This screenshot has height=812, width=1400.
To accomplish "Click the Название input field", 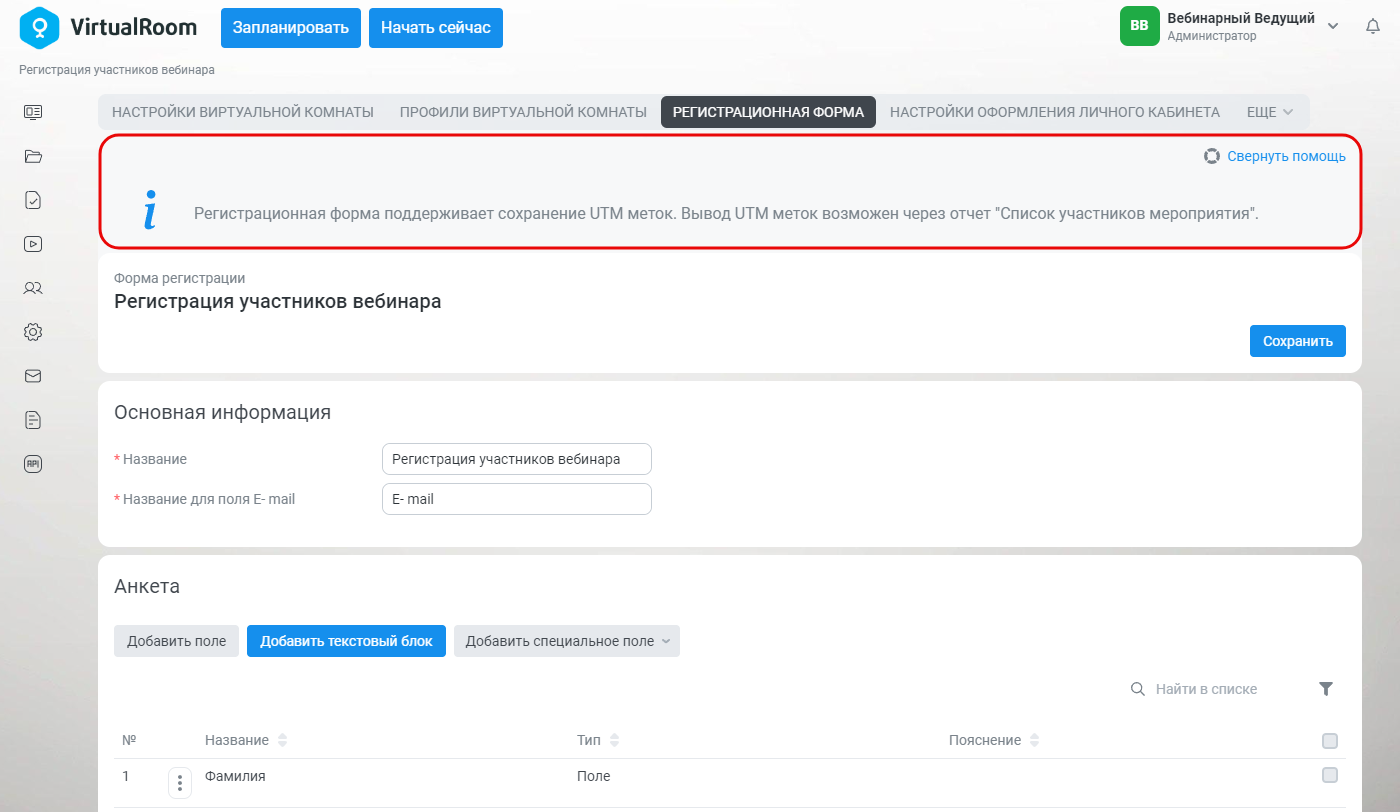I will pos(517,459).
